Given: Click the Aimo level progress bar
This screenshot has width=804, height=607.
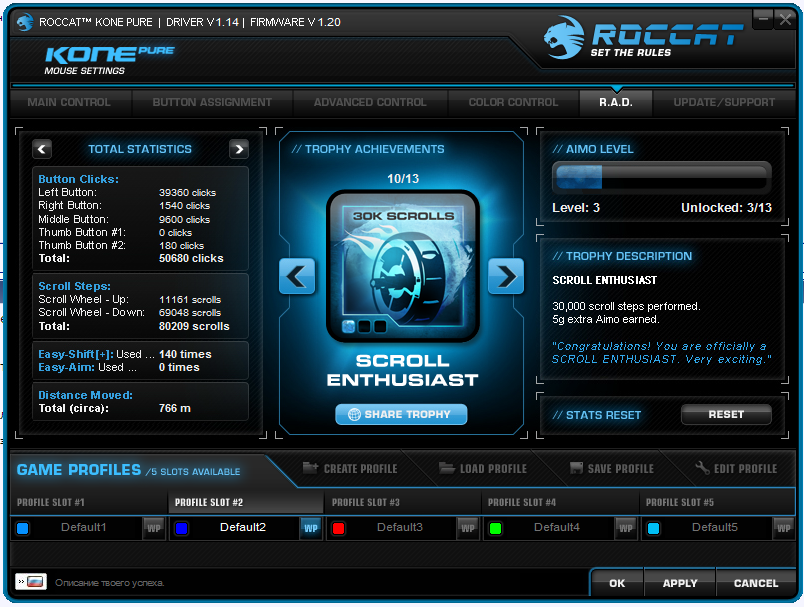Looking at the screenshot, I should coord(661,177).
